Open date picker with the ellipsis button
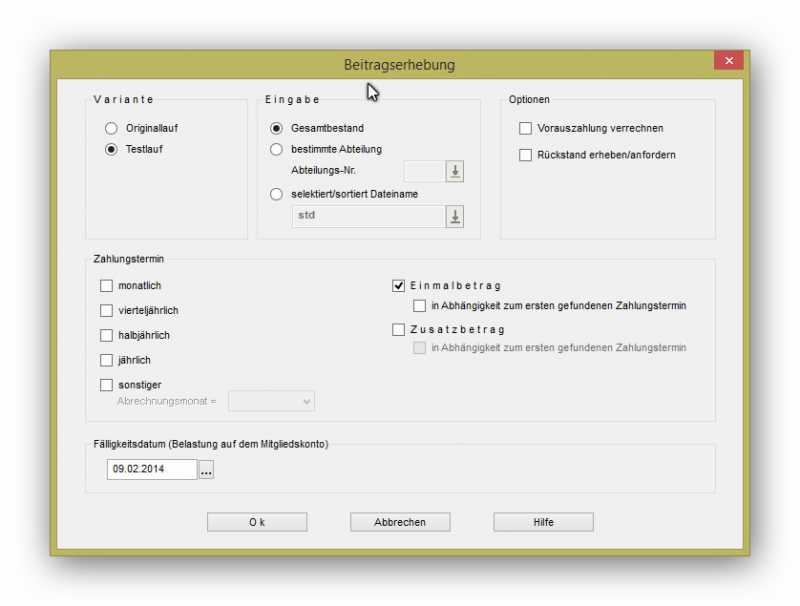 tap(206, 469)
